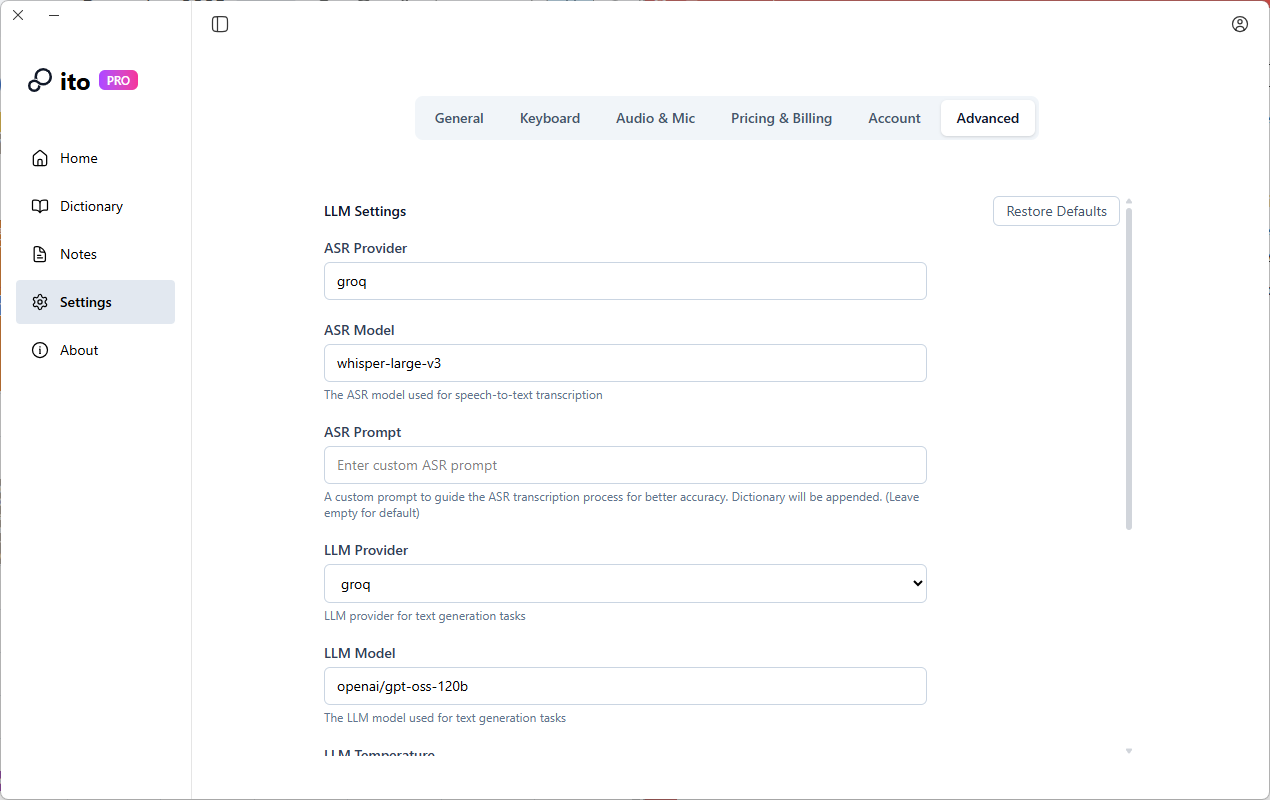Image resolution: width=1270 pixels, height=800 pixels.
Task: Open the Pricing & Billing tab
Action: [781, 118]
